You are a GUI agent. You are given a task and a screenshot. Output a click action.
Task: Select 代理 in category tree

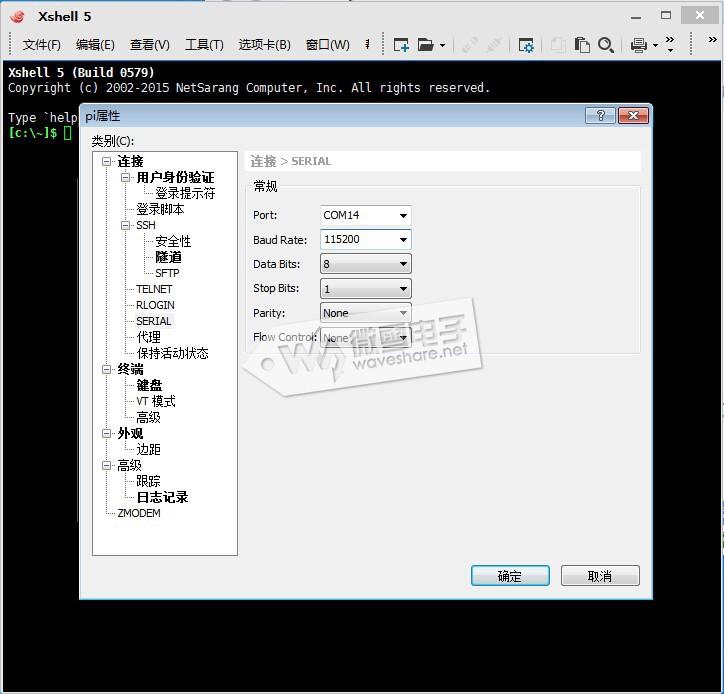(x=148, y=337)
